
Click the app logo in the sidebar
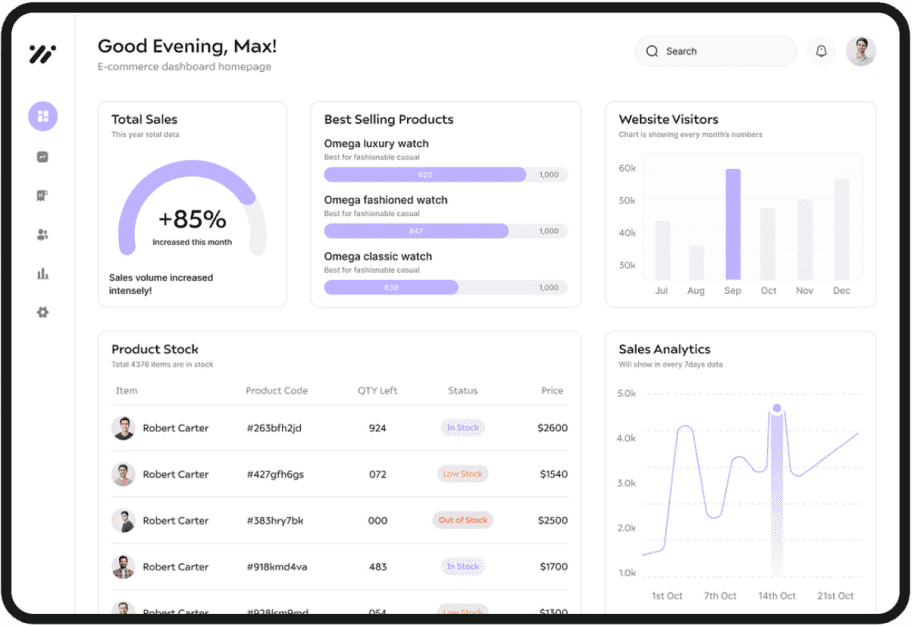click(42, 54)
